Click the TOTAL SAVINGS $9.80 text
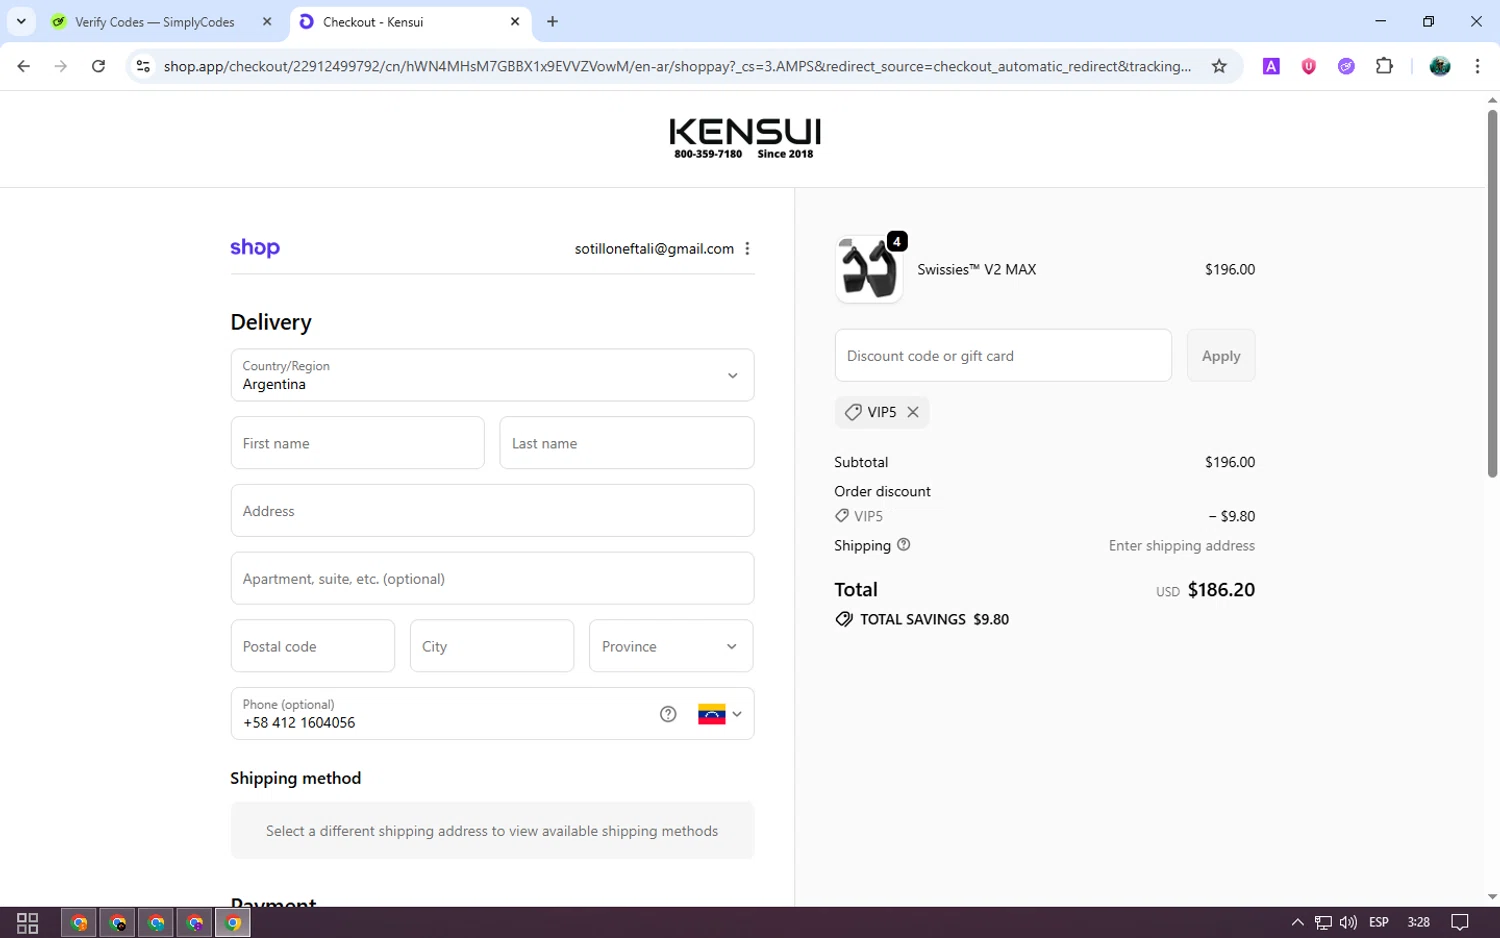1500x938 pixels. 934,619
